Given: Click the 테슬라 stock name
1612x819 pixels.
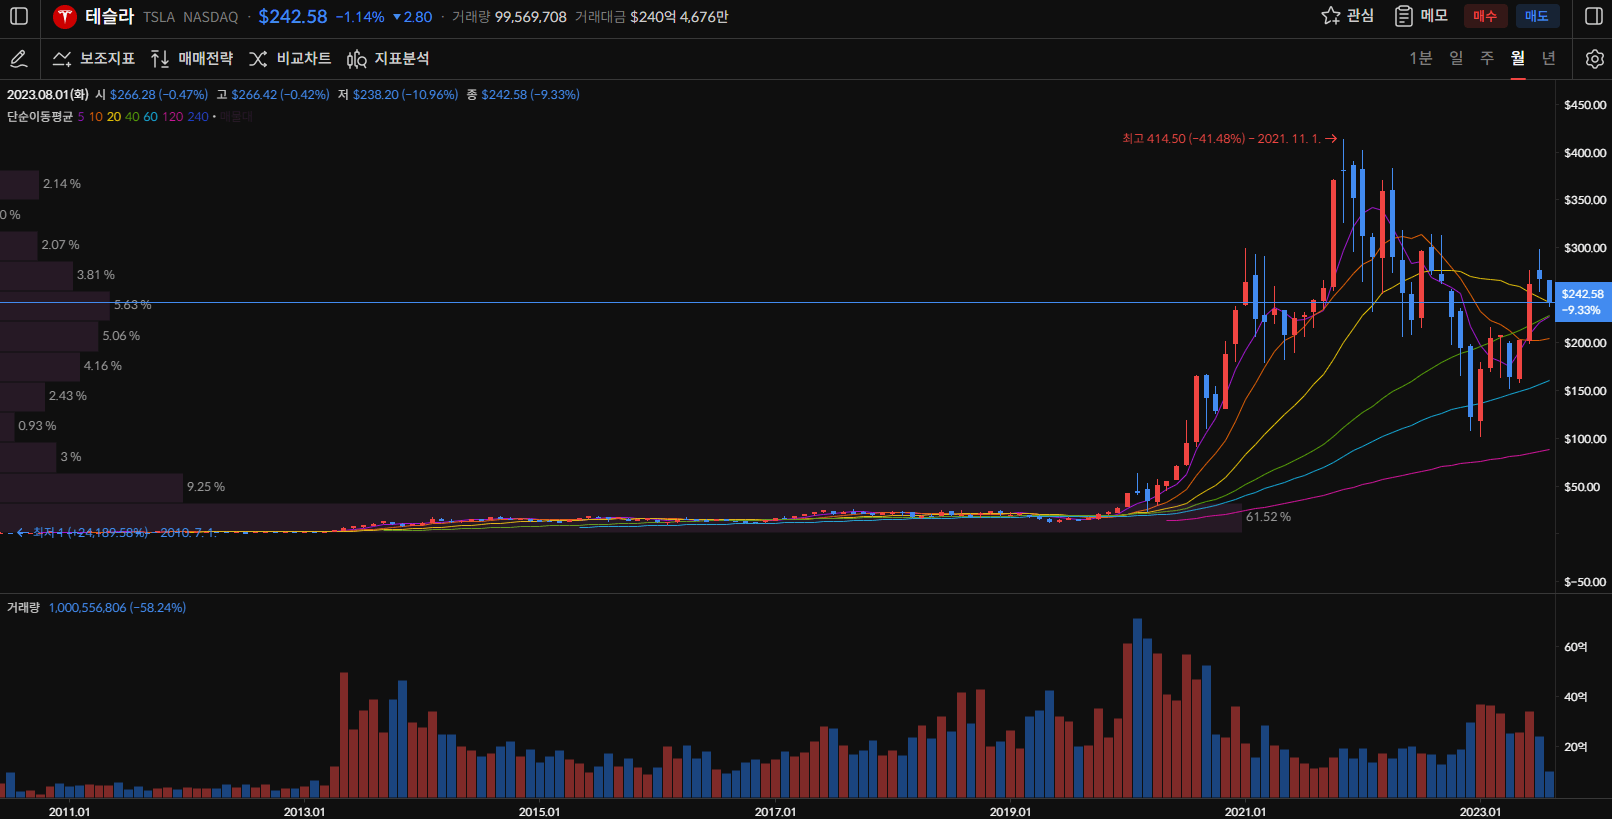Looking at the screenshot, I should [110, 16].
